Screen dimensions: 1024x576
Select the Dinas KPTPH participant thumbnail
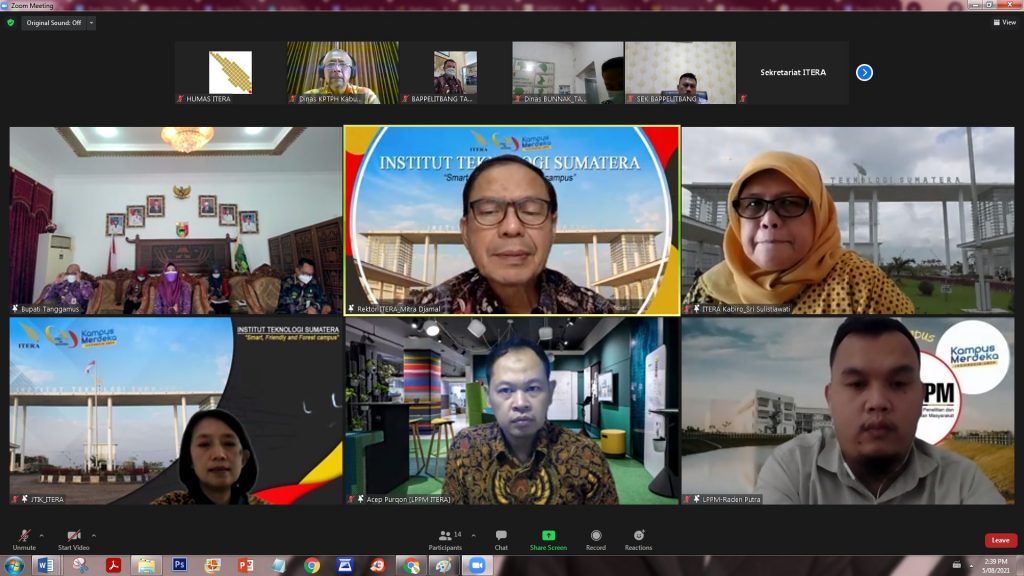pos(343,72)
